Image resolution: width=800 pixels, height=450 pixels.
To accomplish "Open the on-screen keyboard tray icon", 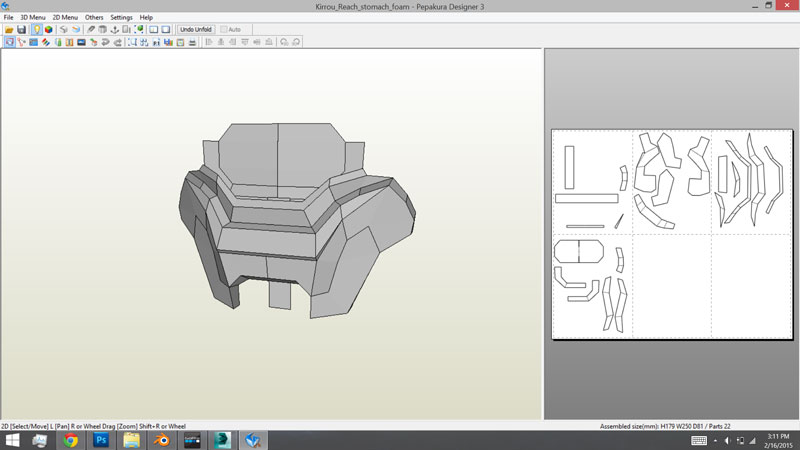I will click(x=699, y=440).
